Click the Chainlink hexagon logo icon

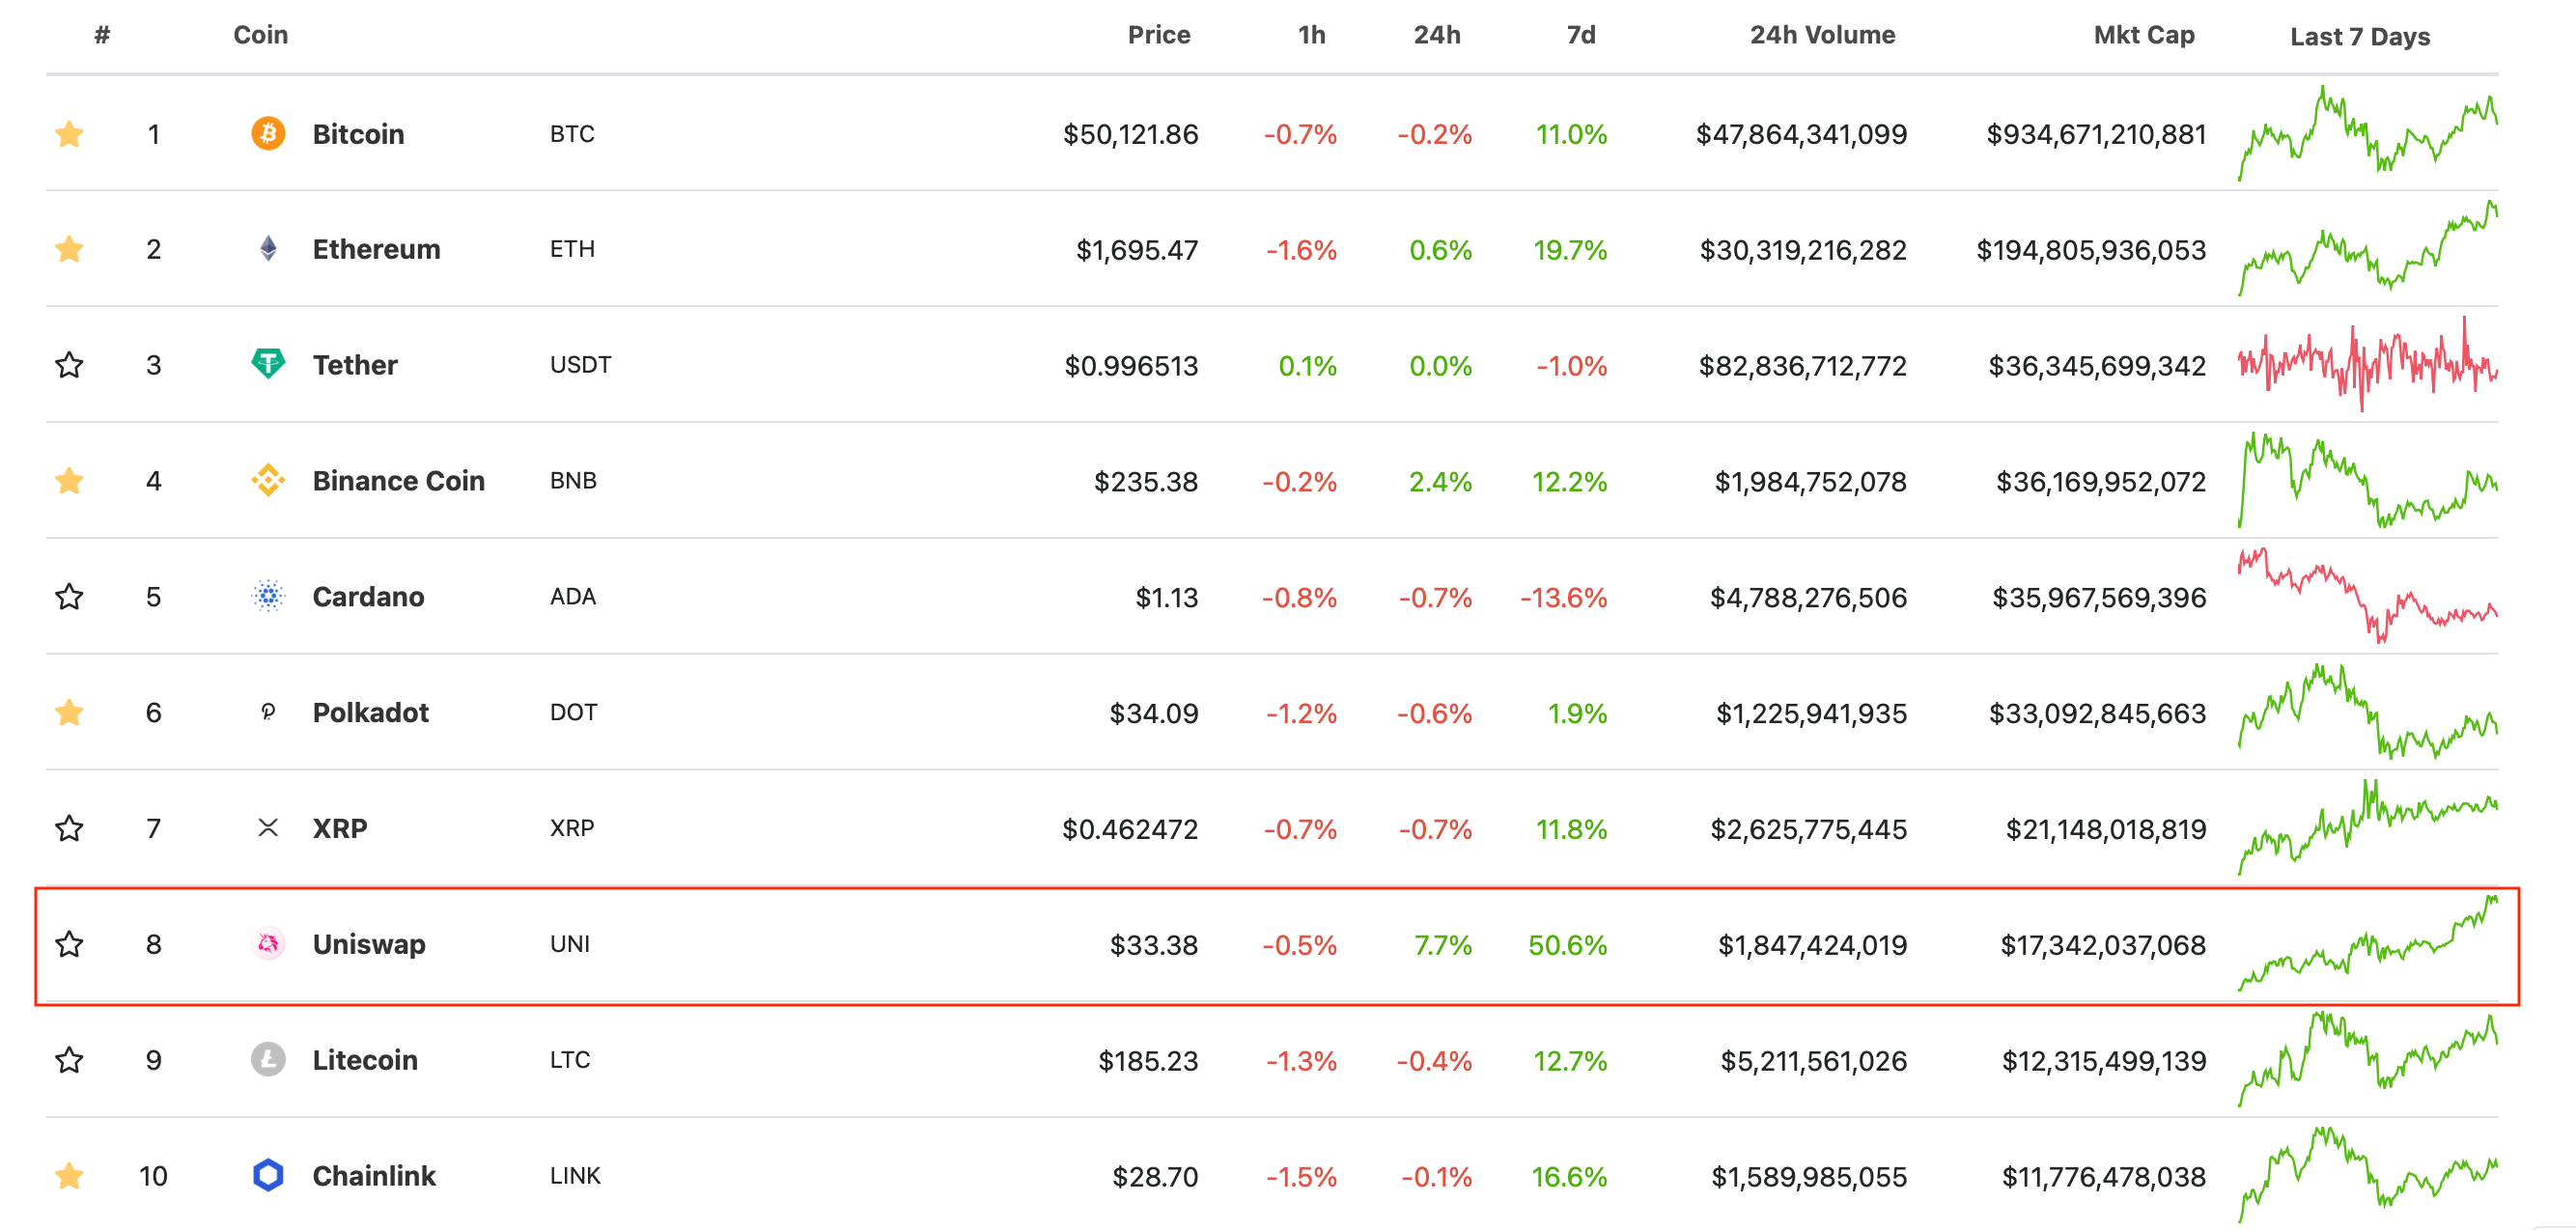coord(268,1175)
